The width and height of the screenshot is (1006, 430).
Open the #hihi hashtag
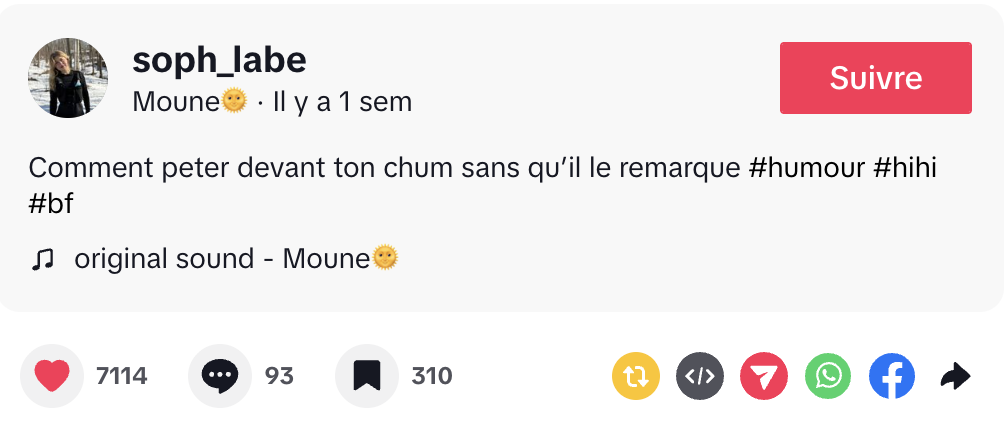(906, 168)
